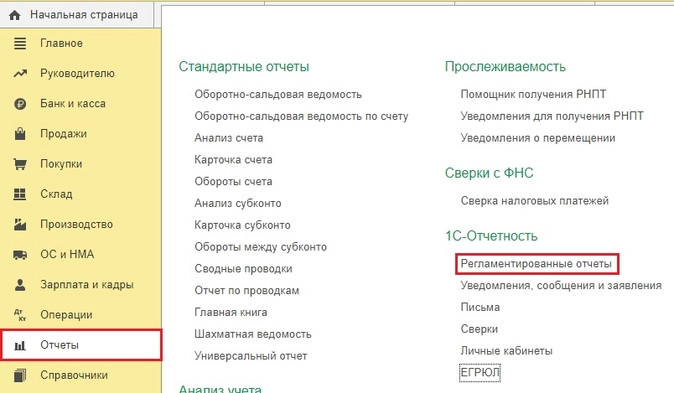Open Обороты между субконто report
Screen dimensions: 674x393
(x=260, y=247)
